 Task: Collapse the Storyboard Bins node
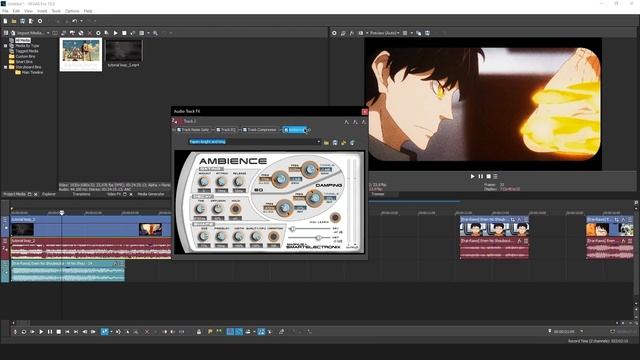(6, 67)
